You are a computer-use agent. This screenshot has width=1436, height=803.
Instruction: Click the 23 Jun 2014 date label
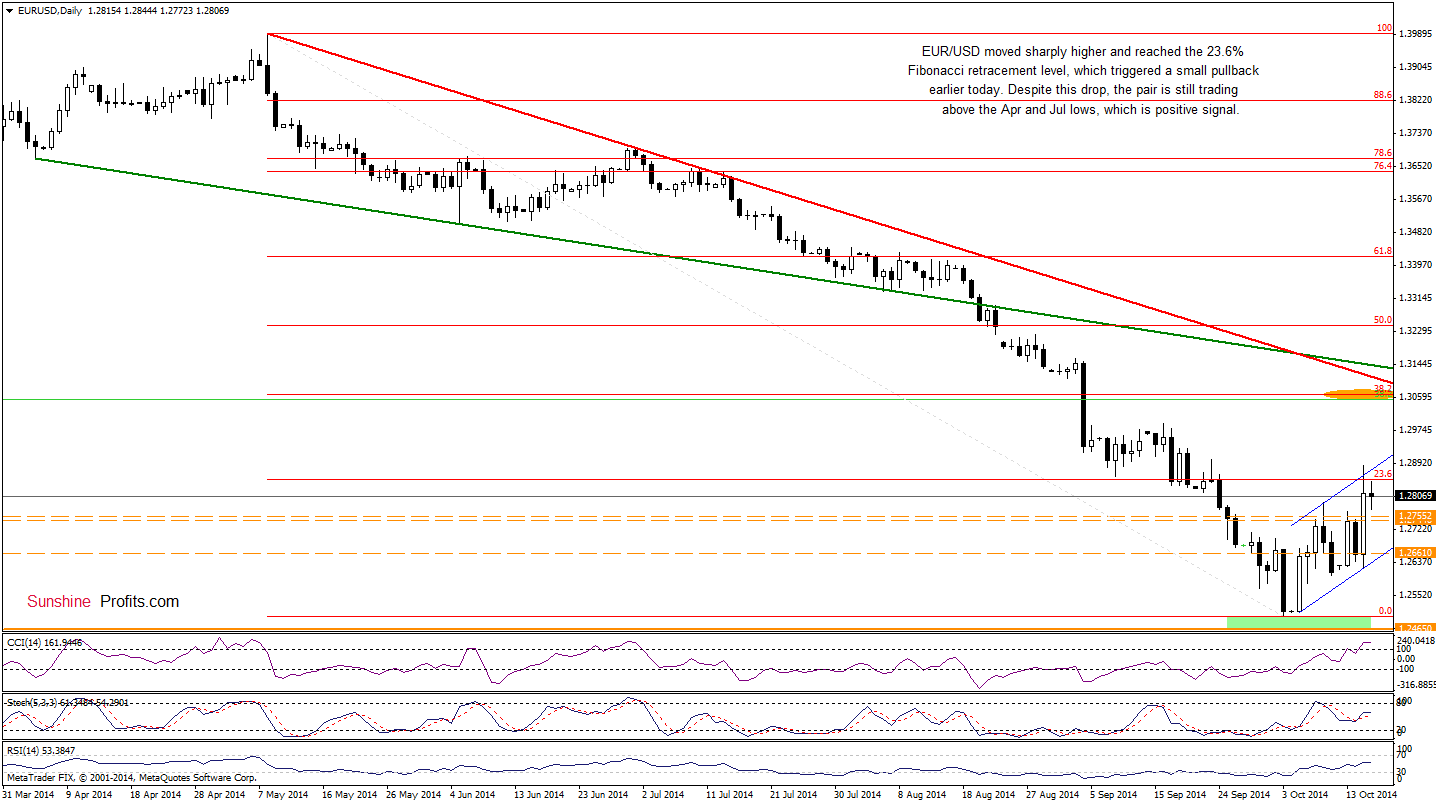[x=603, y=794]
